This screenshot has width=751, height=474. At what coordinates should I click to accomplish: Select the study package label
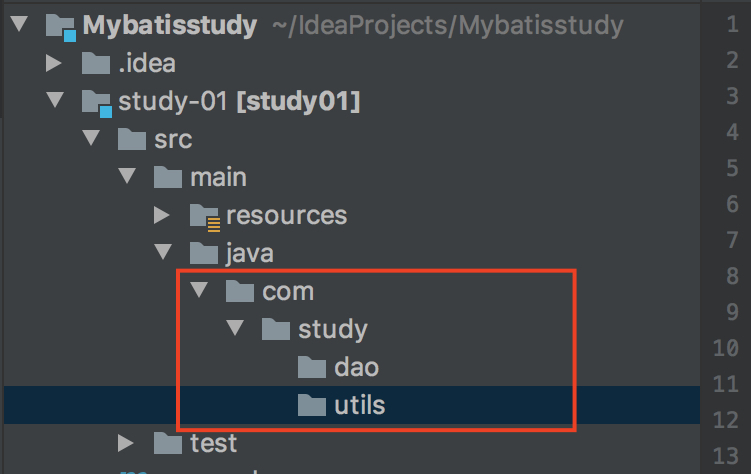coord(333,329)
